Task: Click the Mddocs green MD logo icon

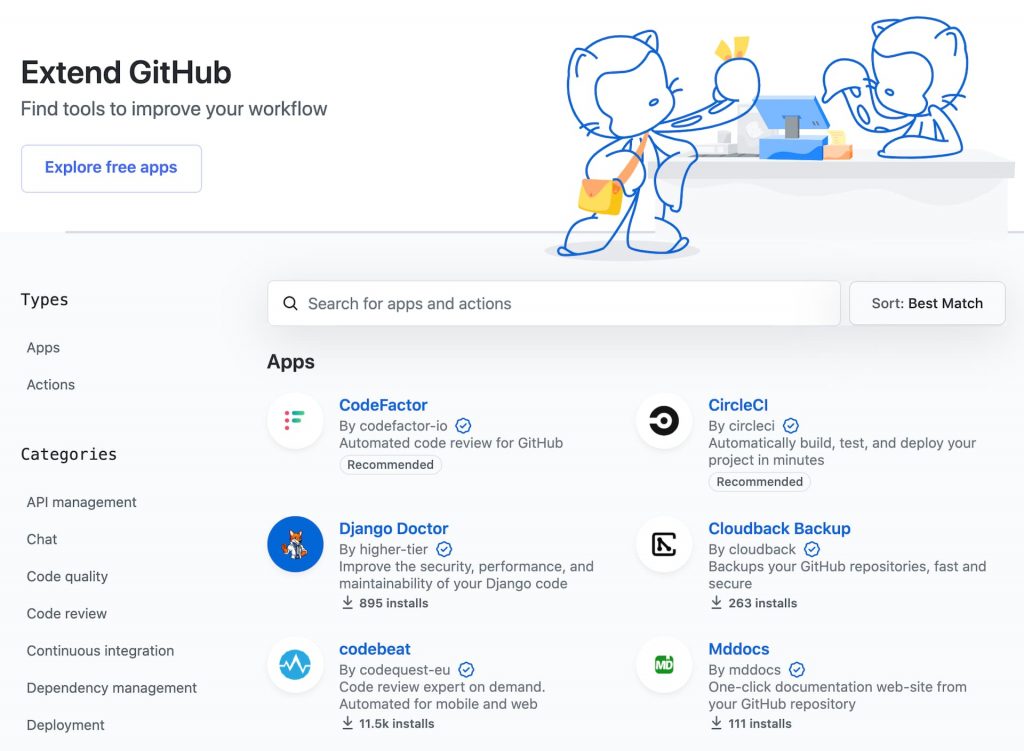Action: (664, 665)
